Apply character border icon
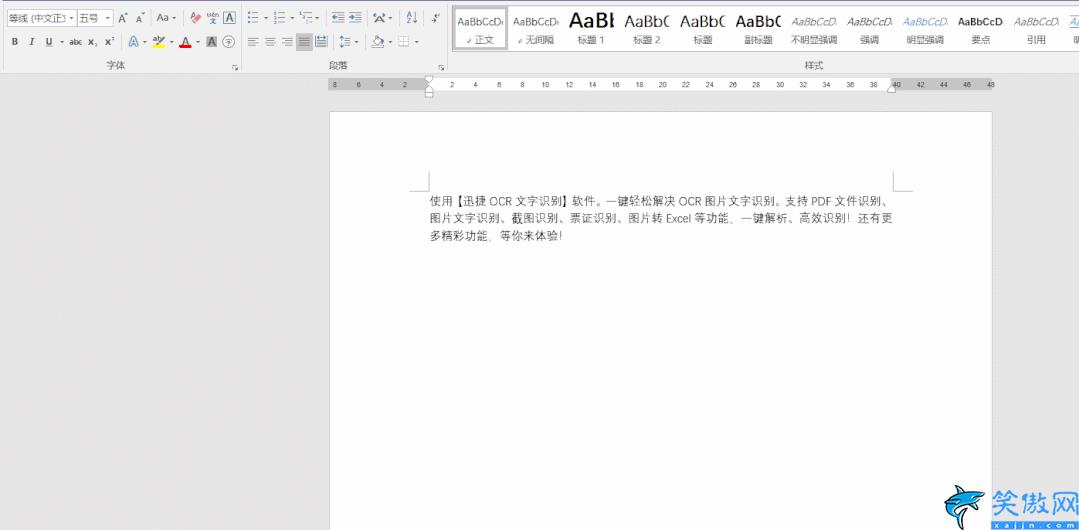The width and height of the screenshot is (1079, 530). (230, 18)
